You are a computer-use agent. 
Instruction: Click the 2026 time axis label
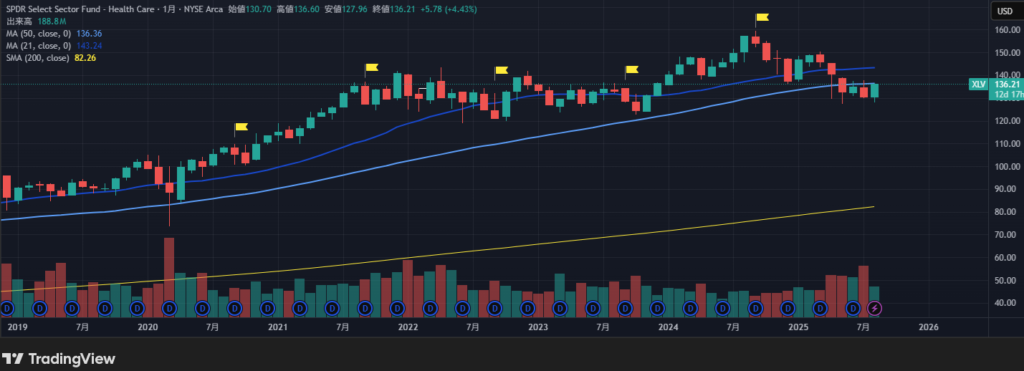pos(928,327)
